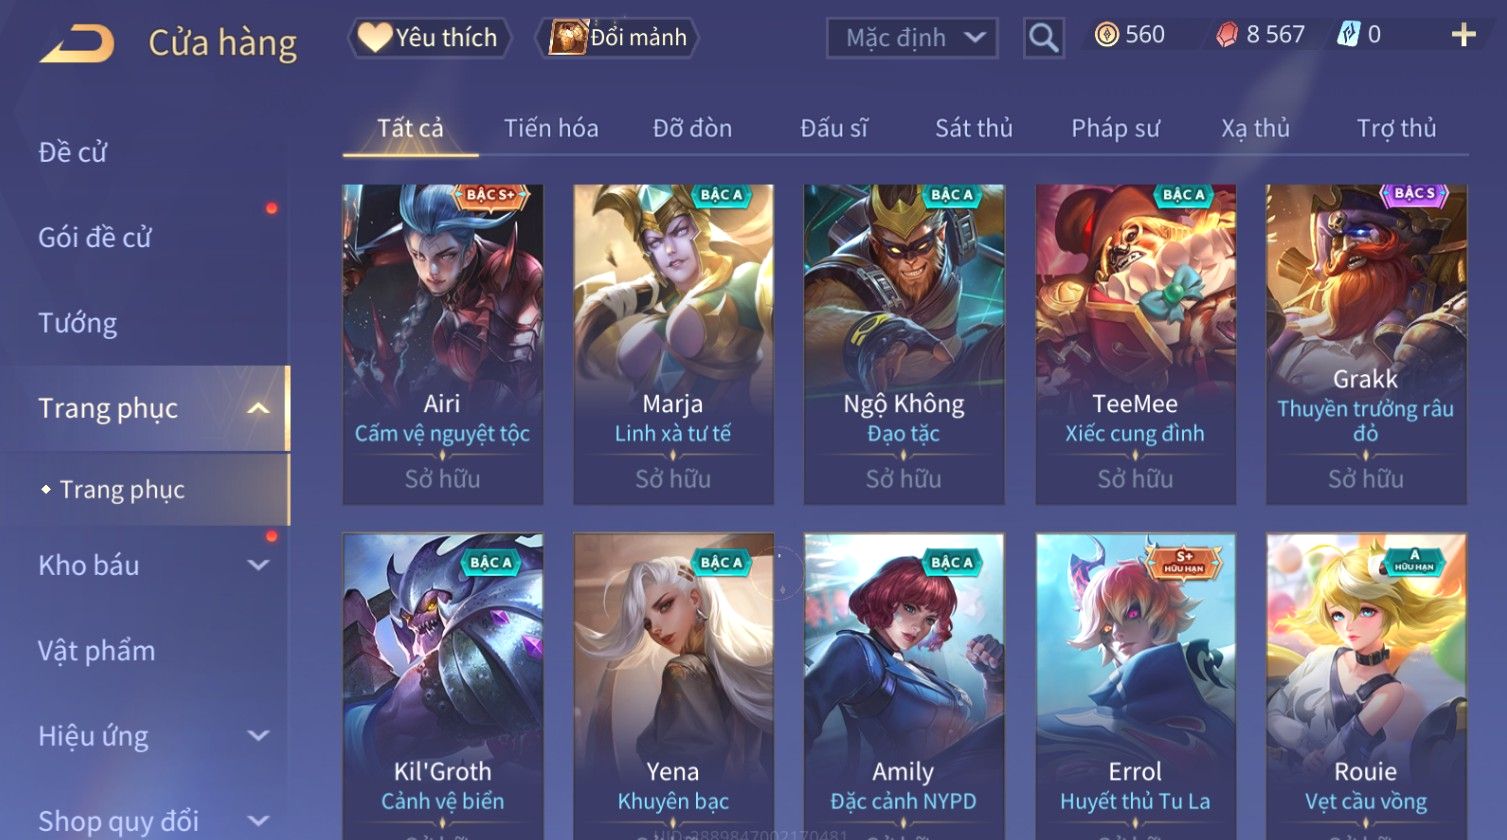Open Tướng in the sidebar
This screenshot has width=1507, height=840.
click(x=78, y=323)
